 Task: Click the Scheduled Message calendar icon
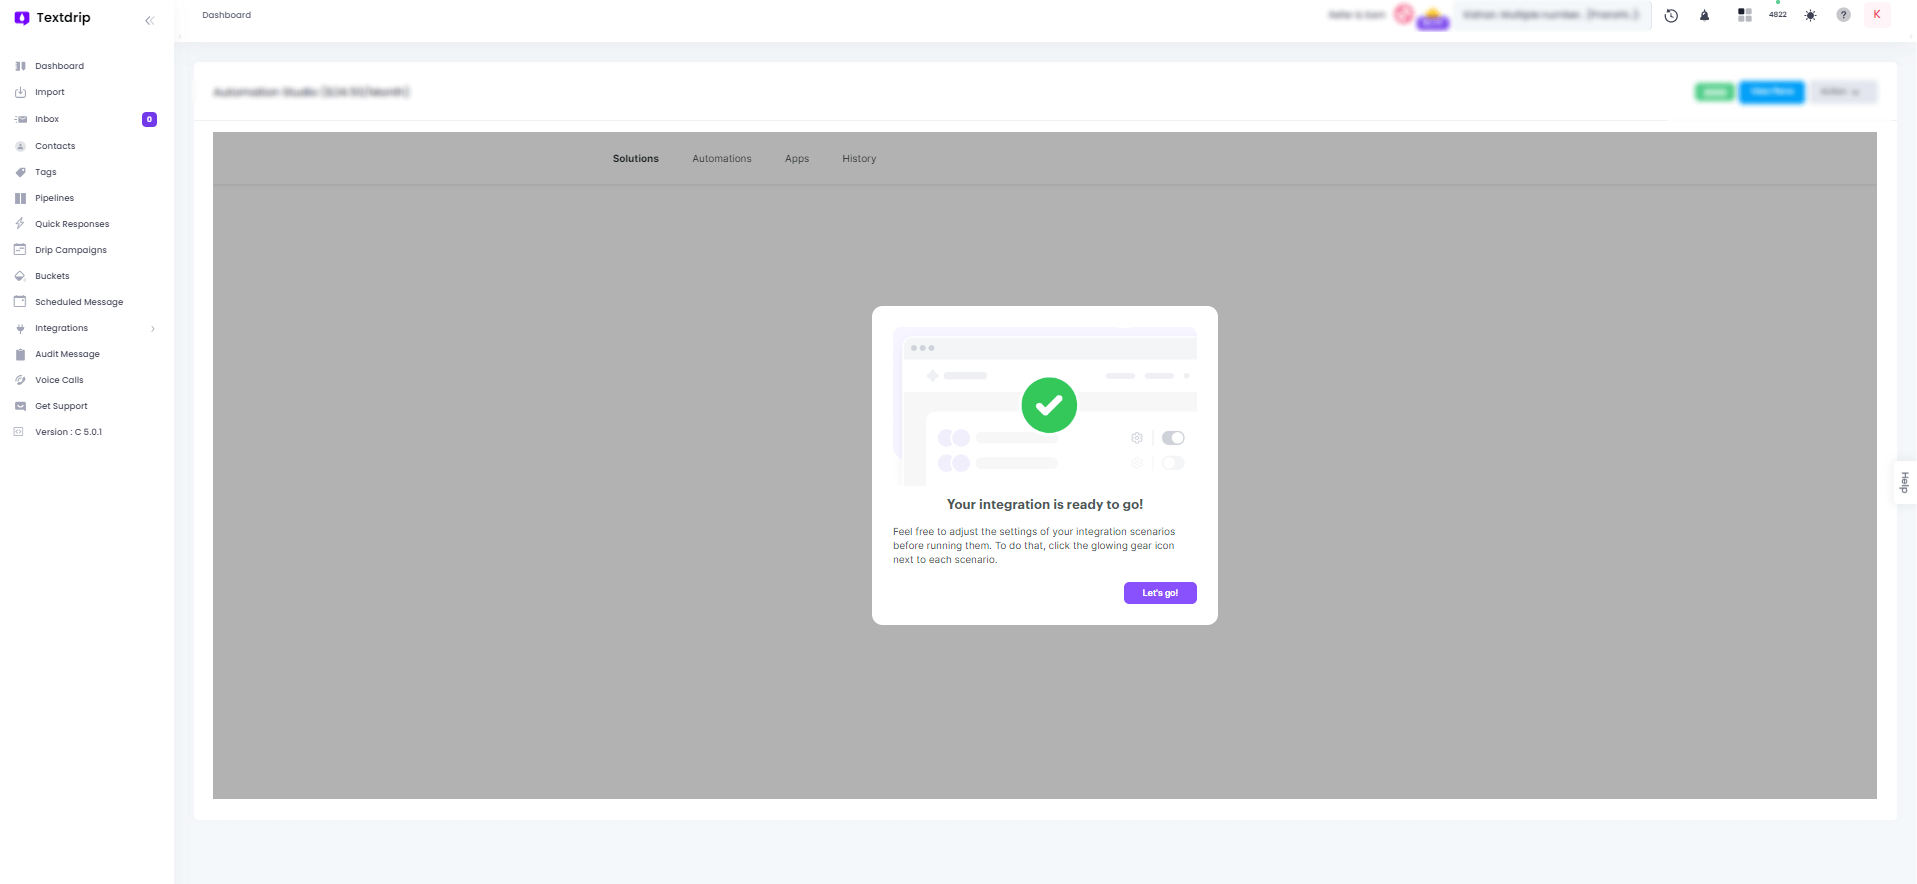point(20,302)
